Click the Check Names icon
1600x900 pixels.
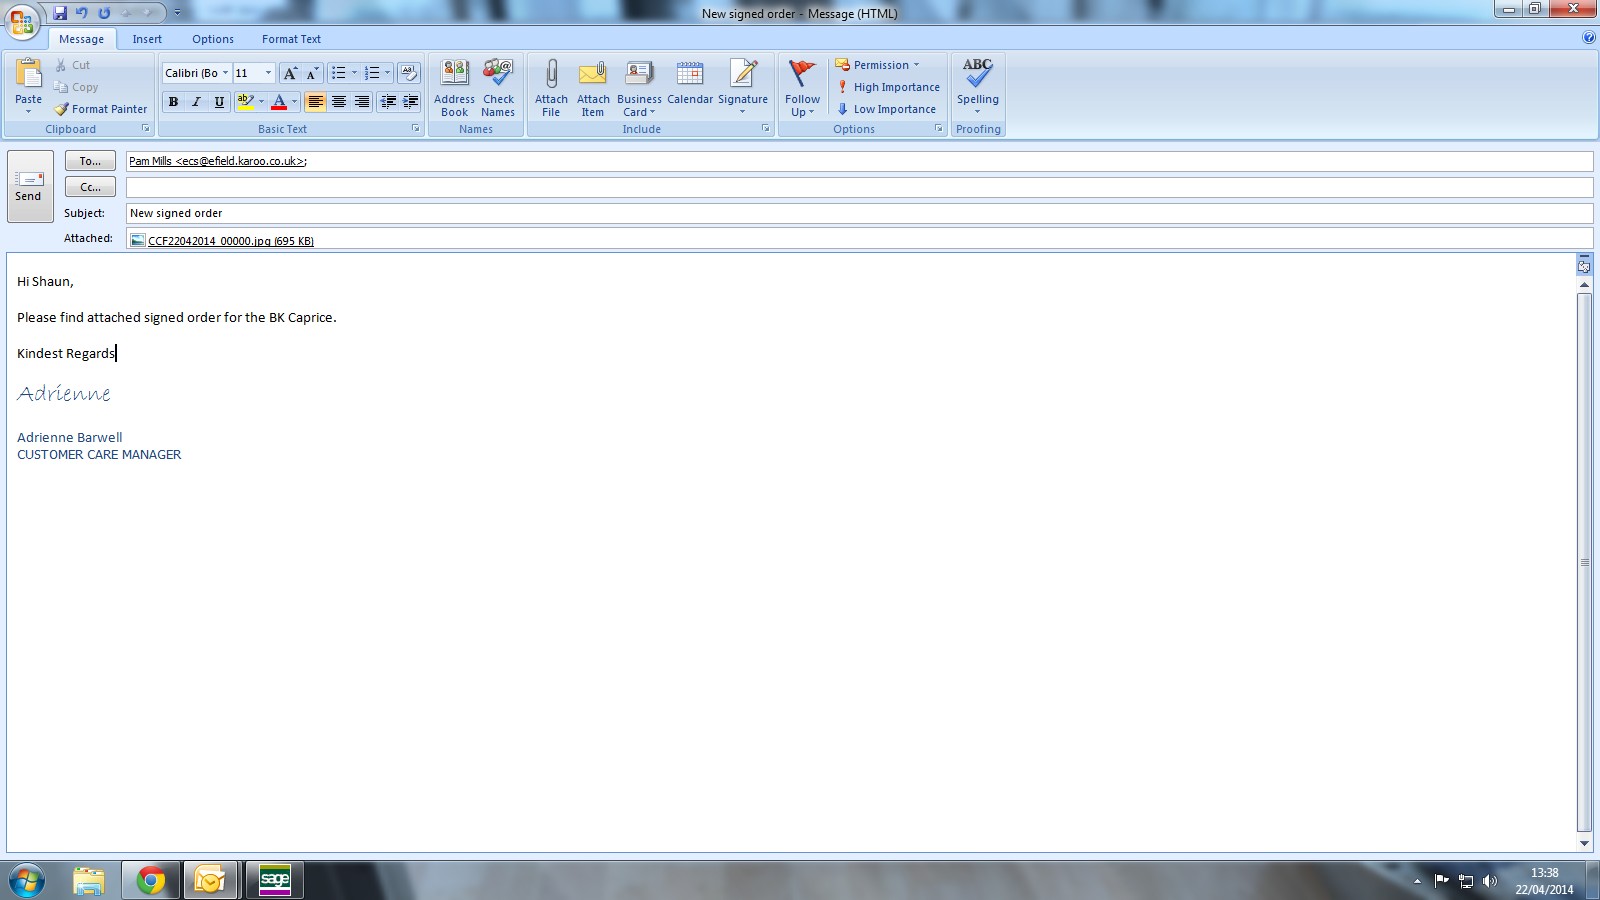pos(498,74)
